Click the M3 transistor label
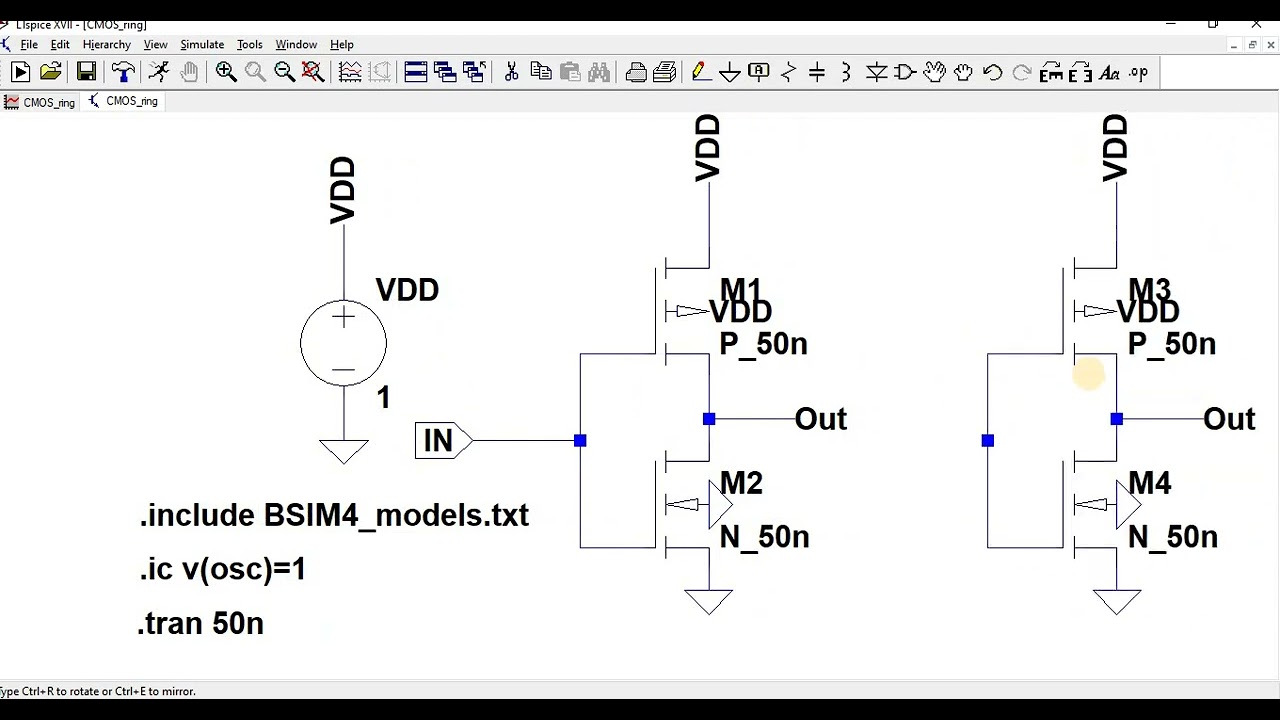 (1150, 288)
